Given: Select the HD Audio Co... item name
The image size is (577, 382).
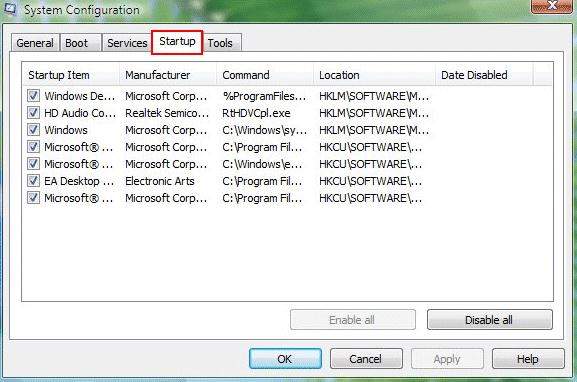Looking at the screenshot, I should [80, 113].
